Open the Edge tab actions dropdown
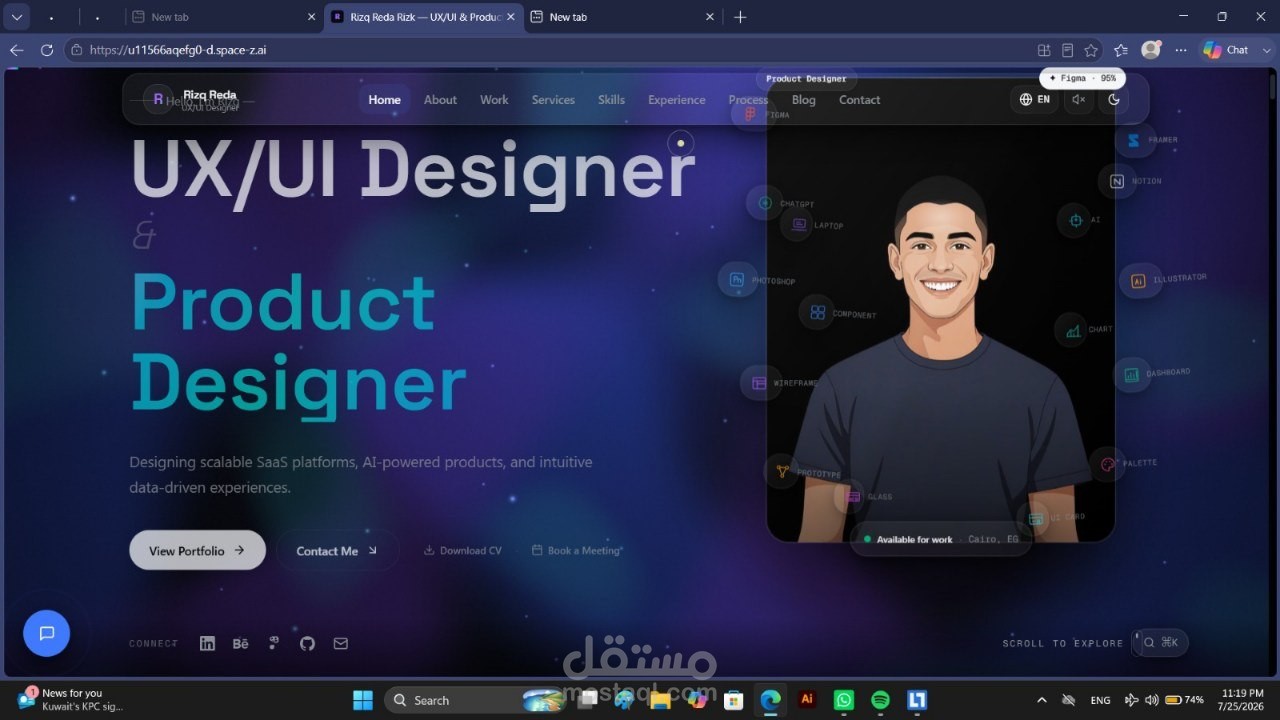1280x720 pixels. [17, 17]
